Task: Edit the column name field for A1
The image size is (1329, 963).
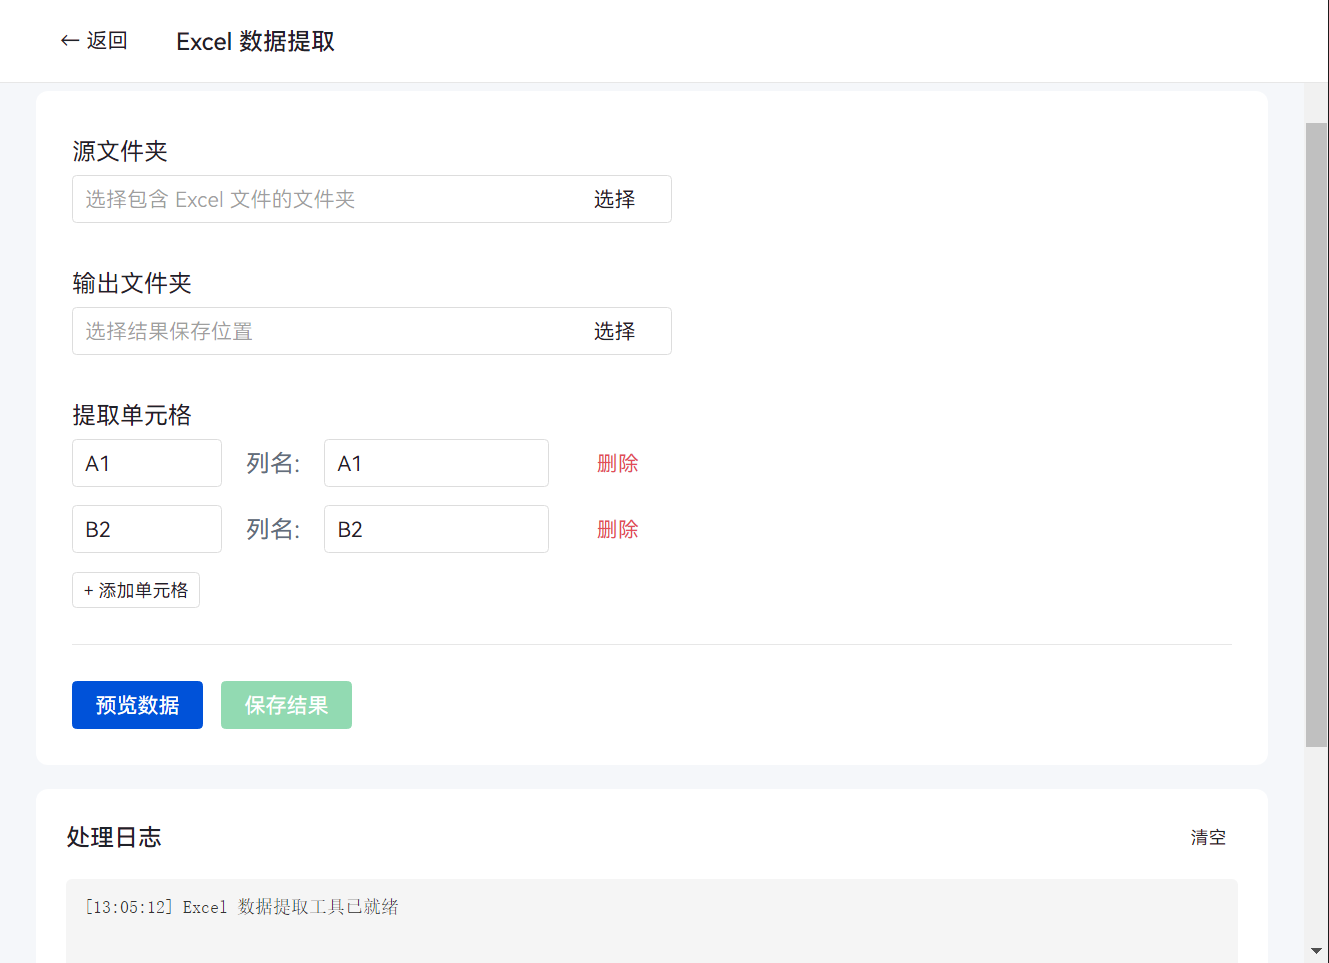Action: [436, 463]
